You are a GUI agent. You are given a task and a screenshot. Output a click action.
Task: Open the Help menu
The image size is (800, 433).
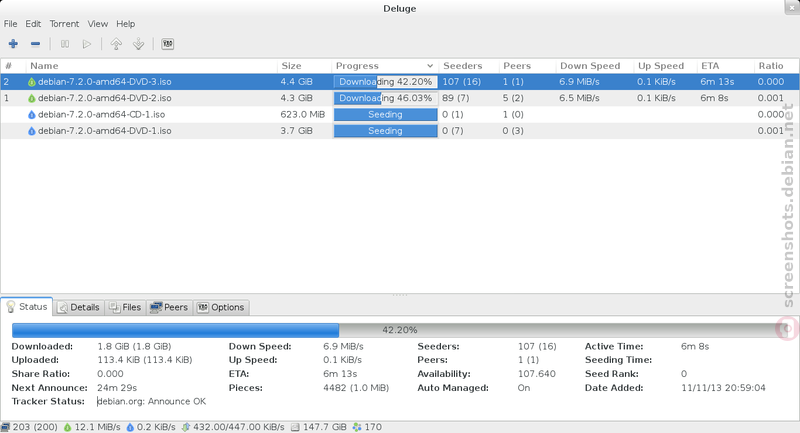click(126, 23)
